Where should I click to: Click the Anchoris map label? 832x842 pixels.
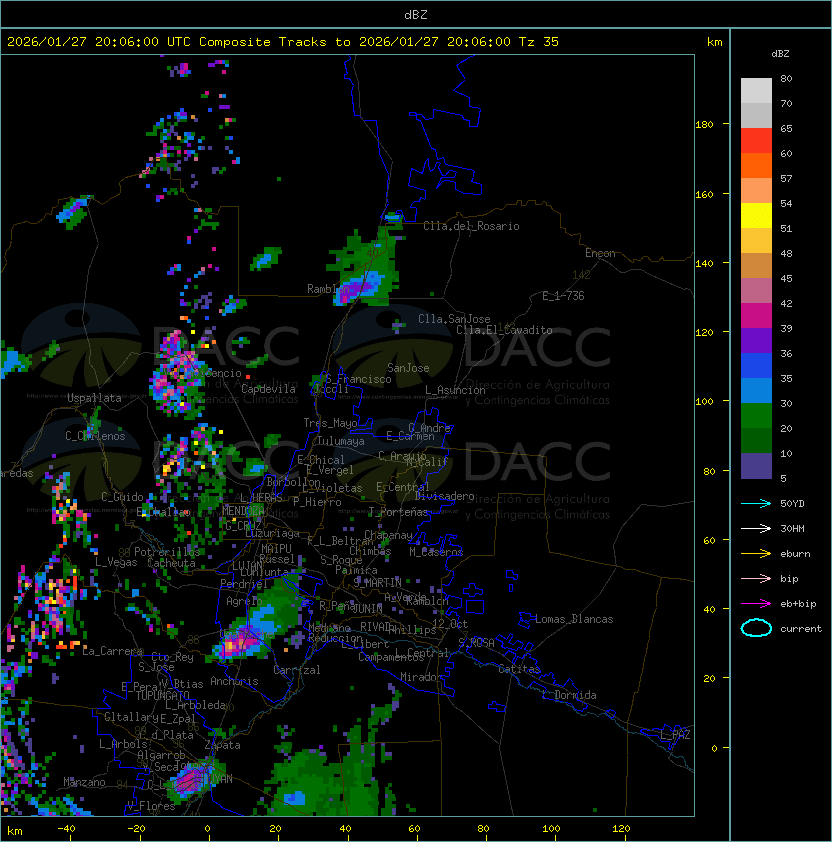point(234,681)
